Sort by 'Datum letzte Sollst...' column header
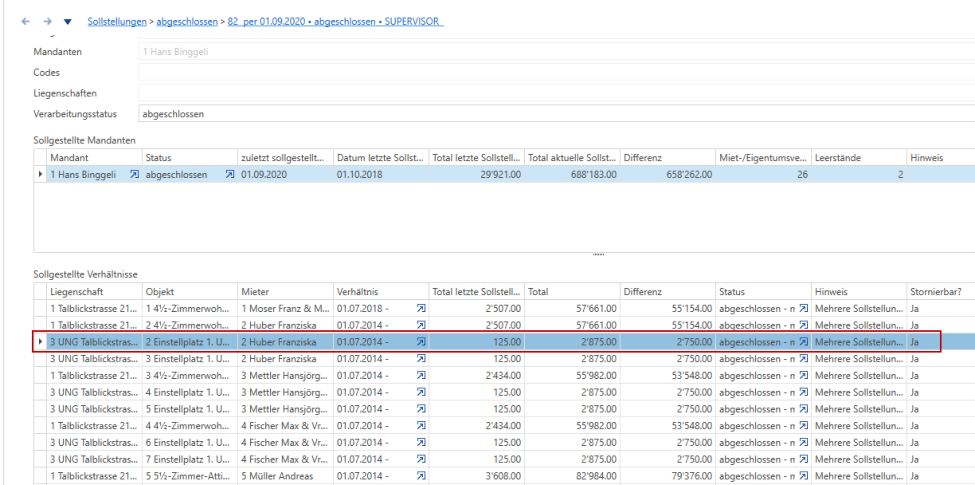975x485 pixels. tap(381, 158)
